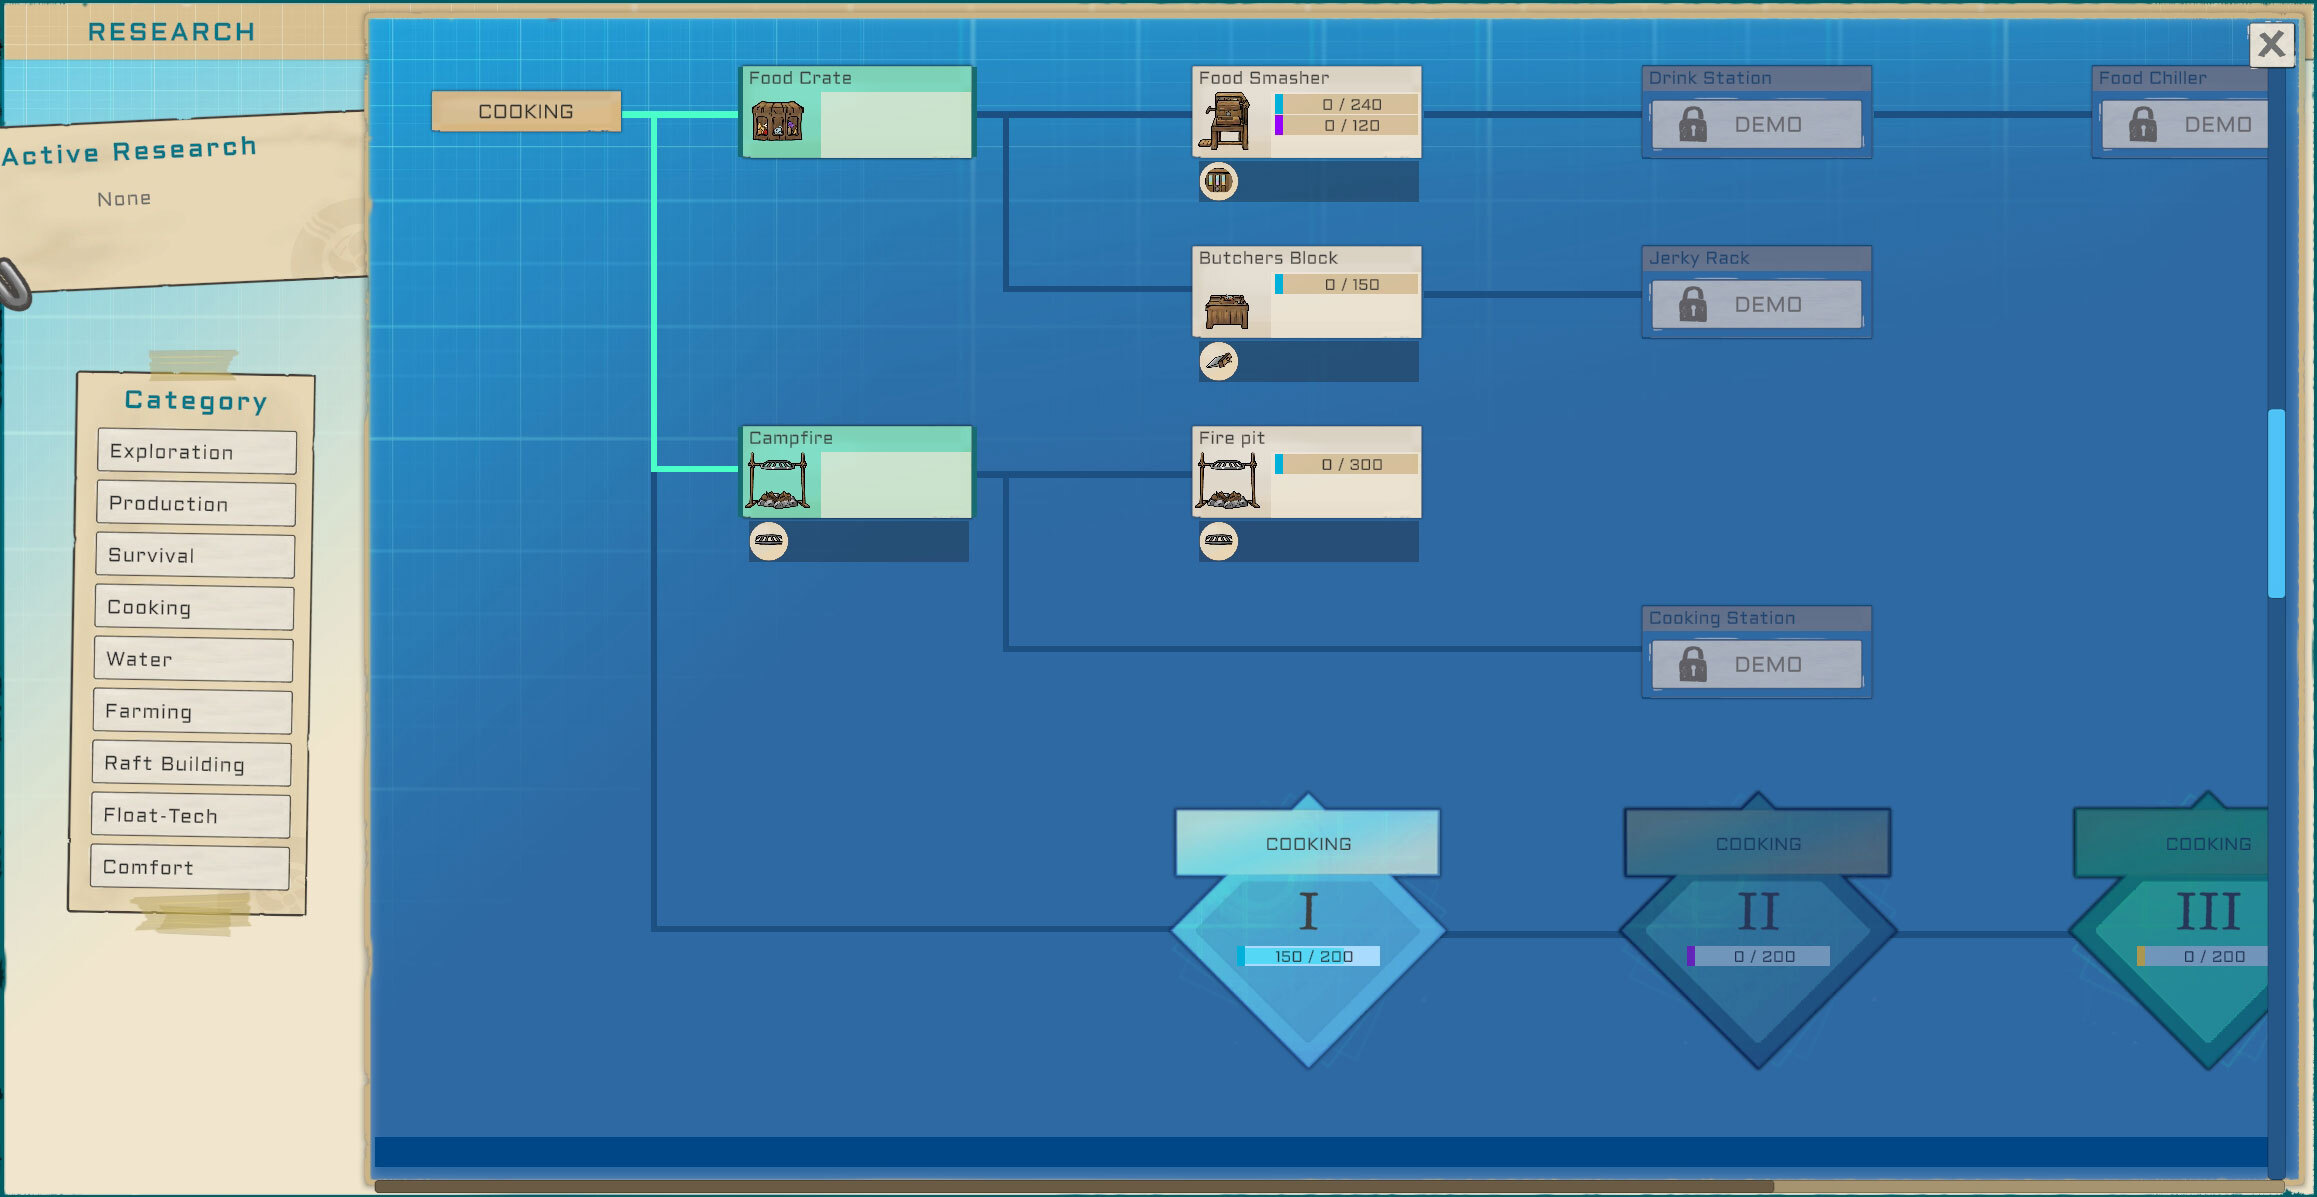Image resolution: width=2317 pixels, height=1197 pixels.
Task: Click the Food Crate chest icon
Action: click(778, 123)
